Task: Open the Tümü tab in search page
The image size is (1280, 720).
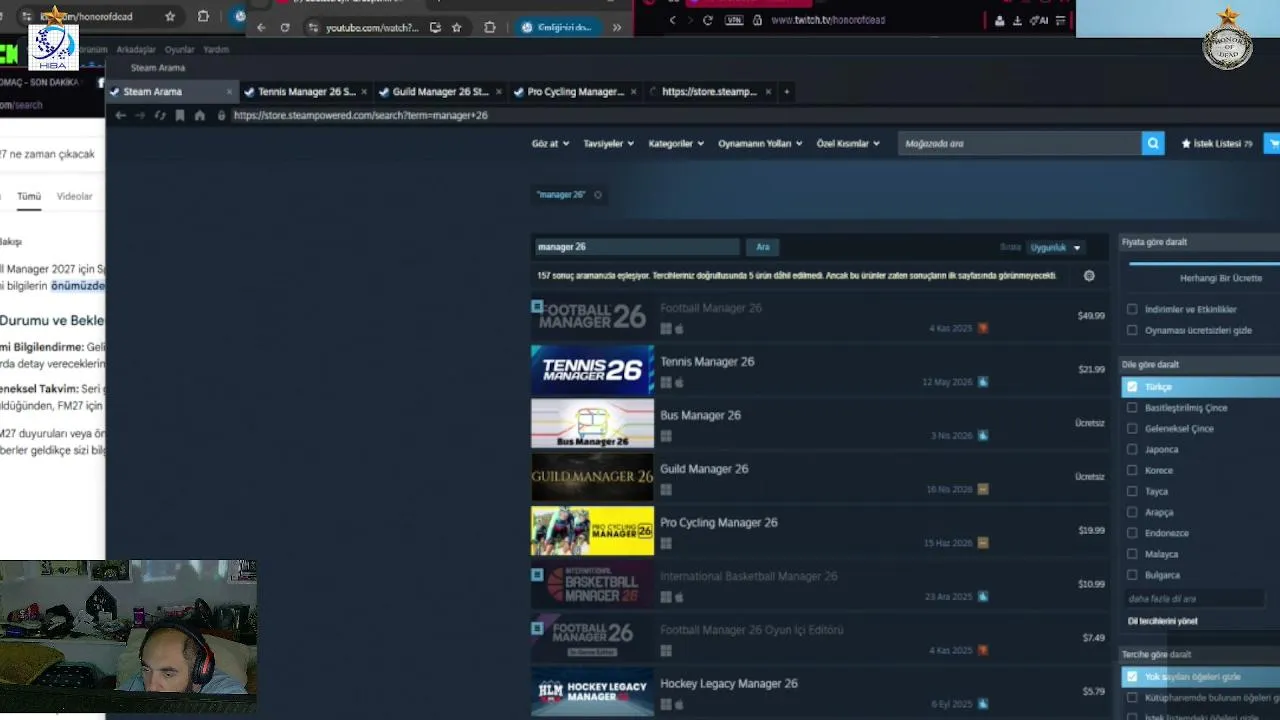Action: pyautogui.click(x=29, y=197)
